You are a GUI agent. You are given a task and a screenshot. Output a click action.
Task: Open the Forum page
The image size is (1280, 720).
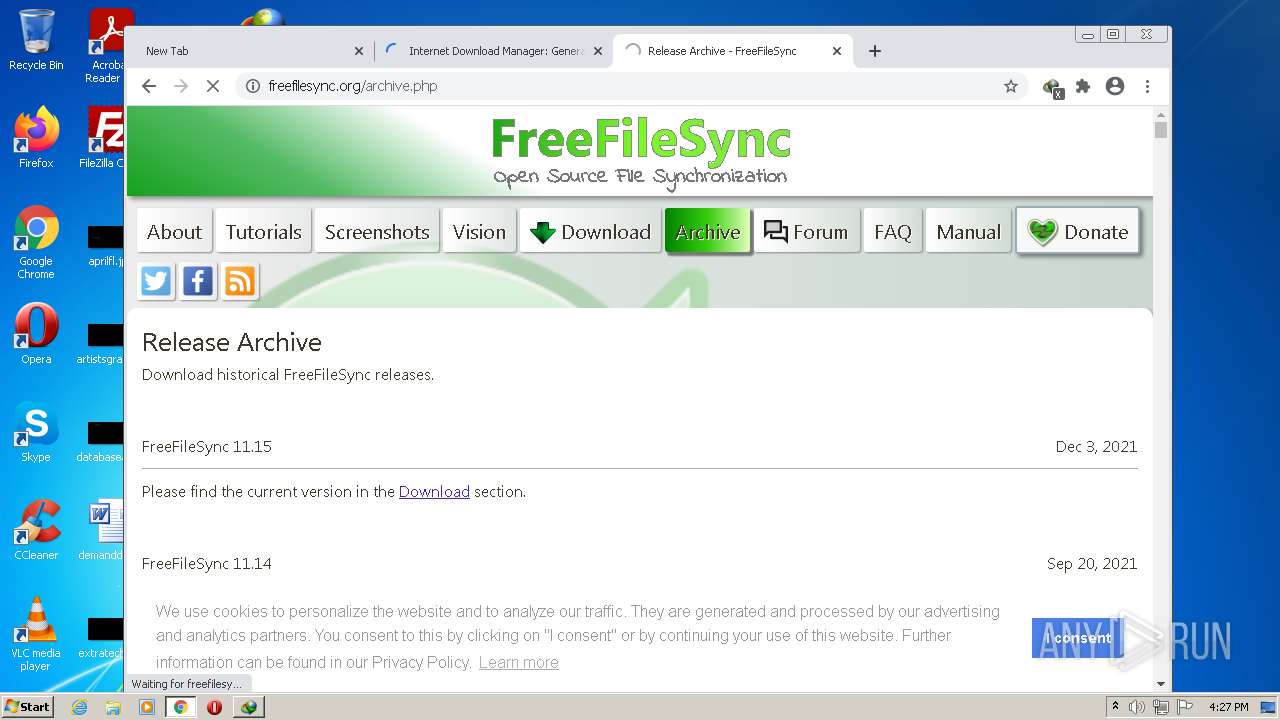point(806,232)
